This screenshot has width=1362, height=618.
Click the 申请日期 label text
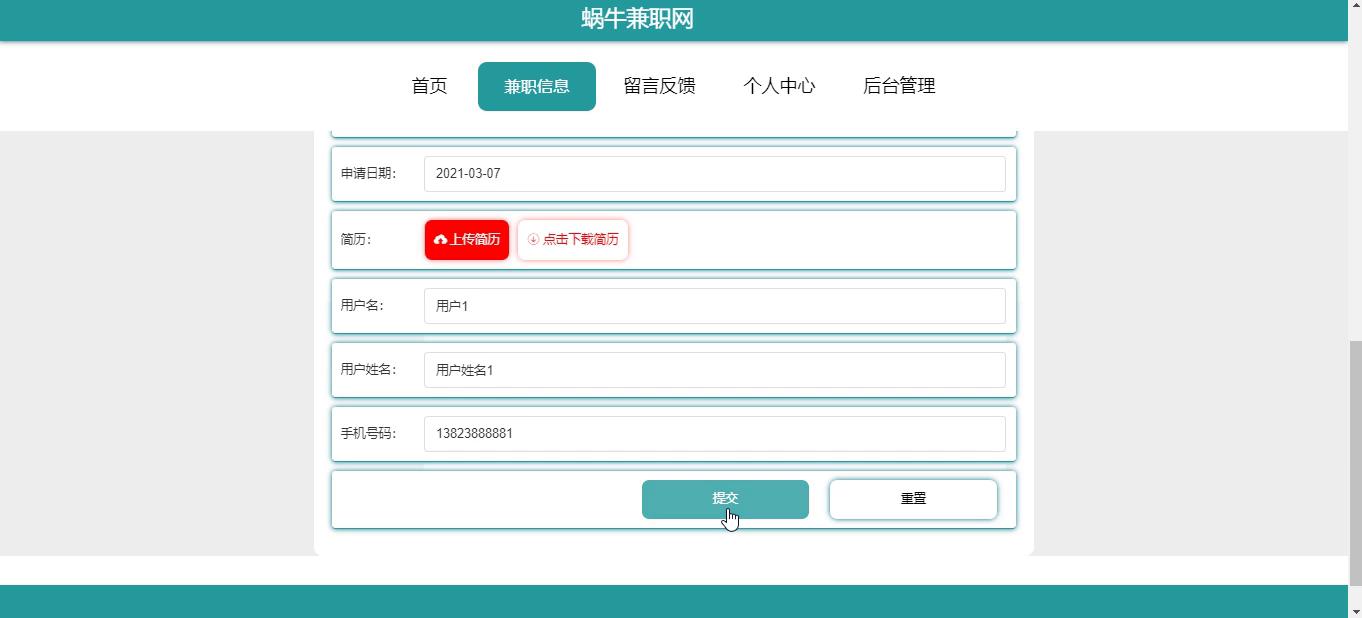368,174
